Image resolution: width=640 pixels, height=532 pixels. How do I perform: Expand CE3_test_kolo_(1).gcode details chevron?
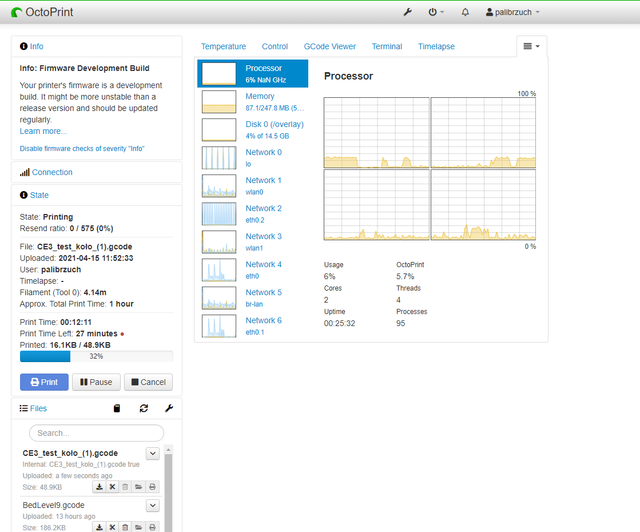[153, 453]
